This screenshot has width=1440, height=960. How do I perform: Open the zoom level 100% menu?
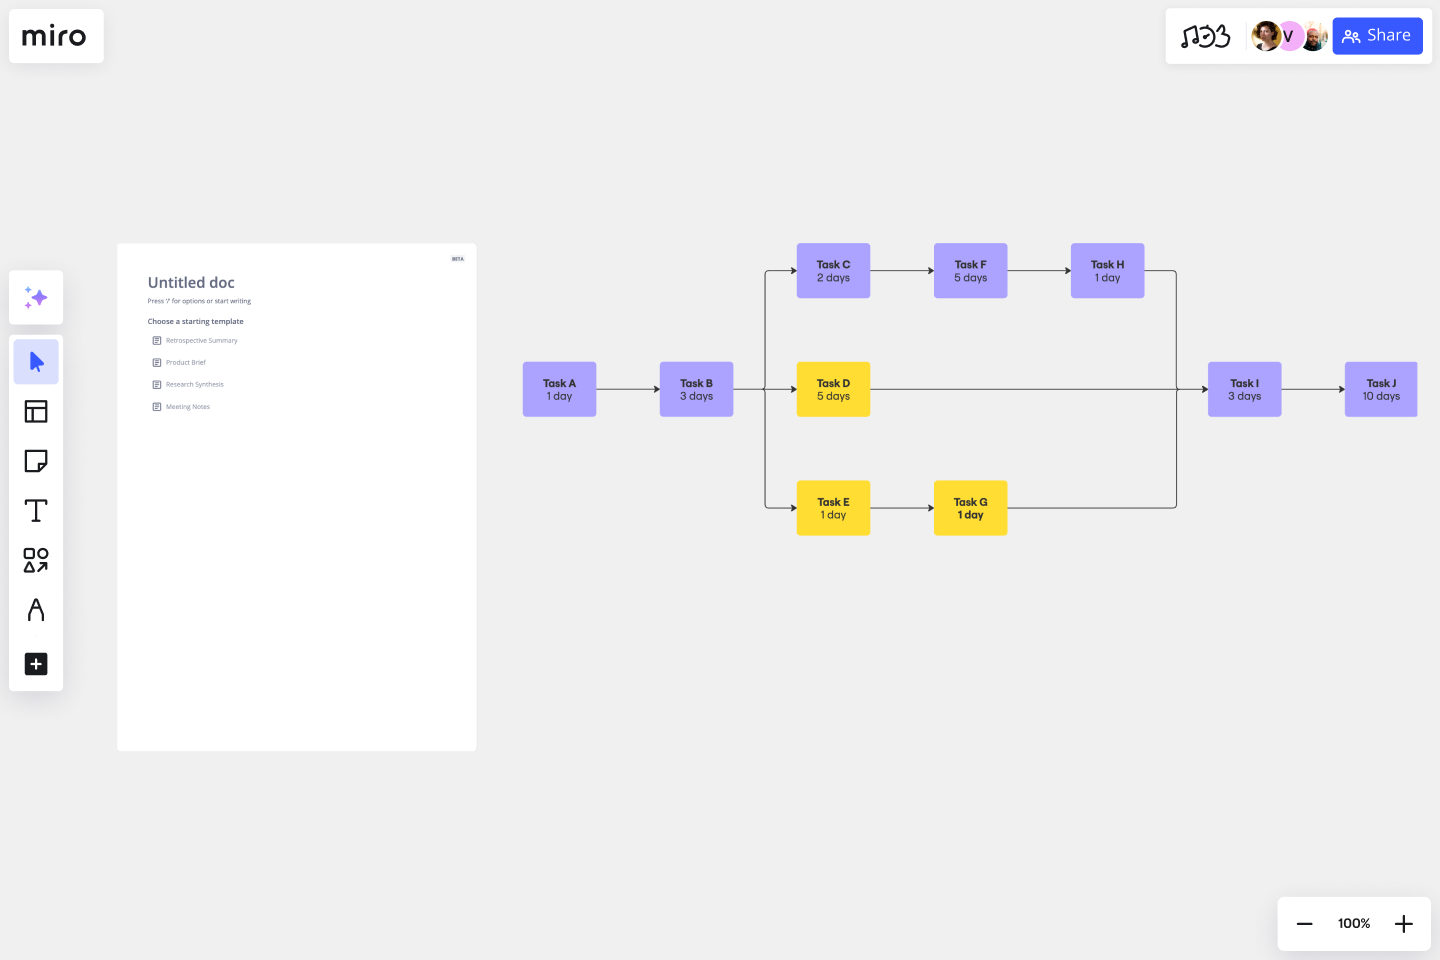pyautogui.click(x=1353, y=923)
